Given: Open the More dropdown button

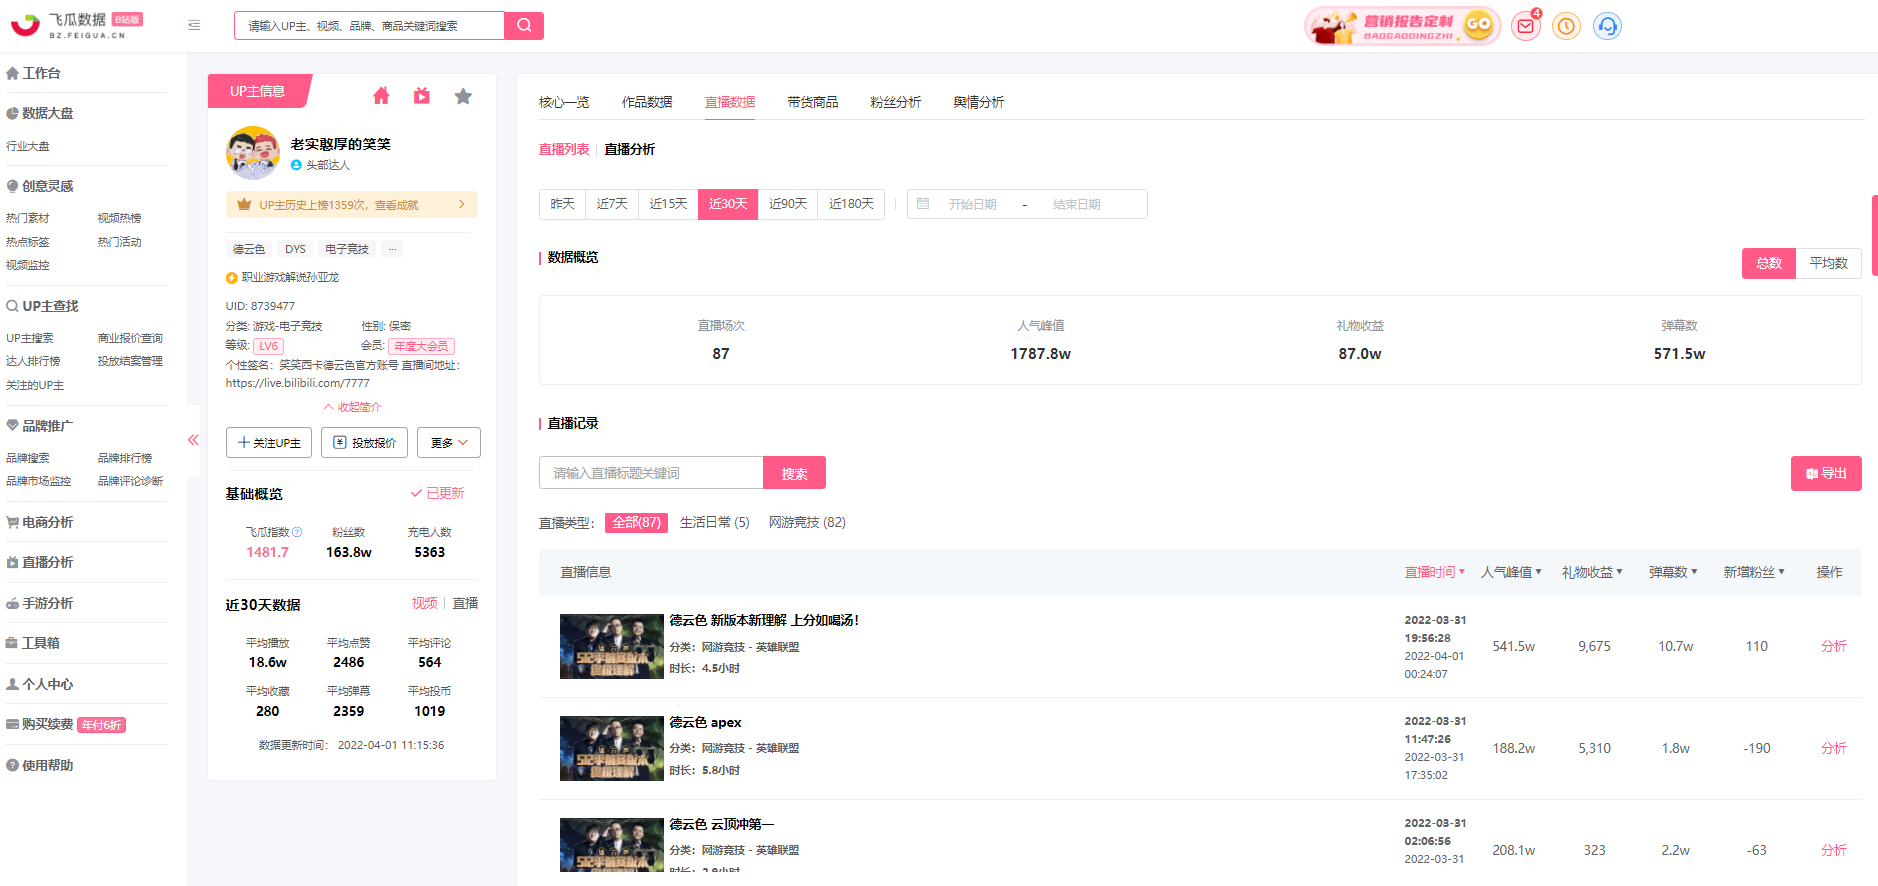Looking at the screenshot, I should [449, 442].
